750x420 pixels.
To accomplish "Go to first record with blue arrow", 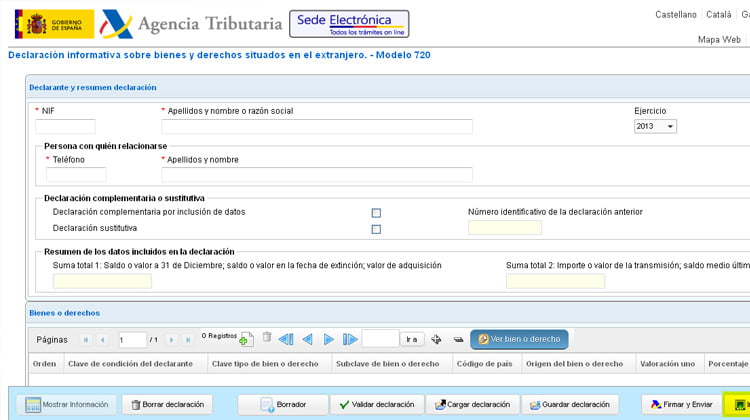I will click(x=286, y=339).
